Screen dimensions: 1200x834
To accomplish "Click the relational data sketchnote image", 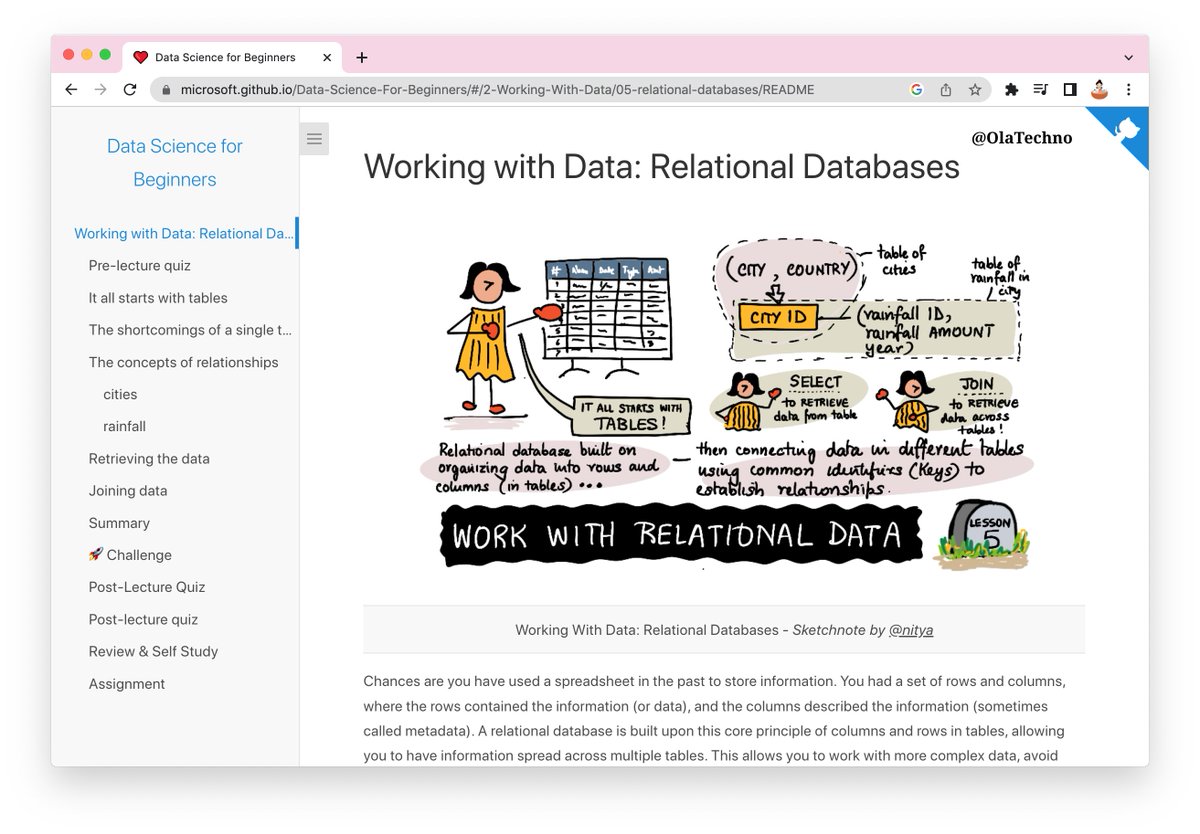I will pyautogui.click(x=724, y=405).
